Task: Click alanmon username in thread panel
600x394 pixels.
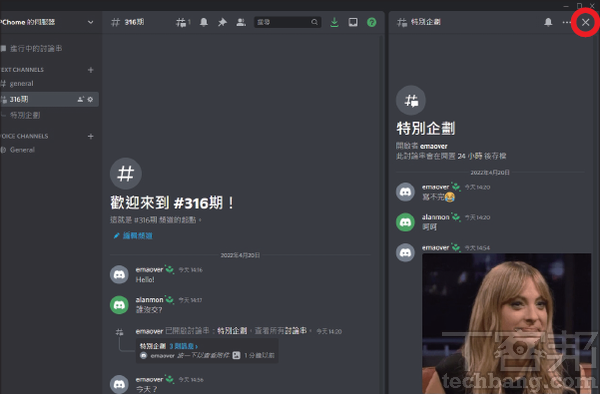Action: 435,217
